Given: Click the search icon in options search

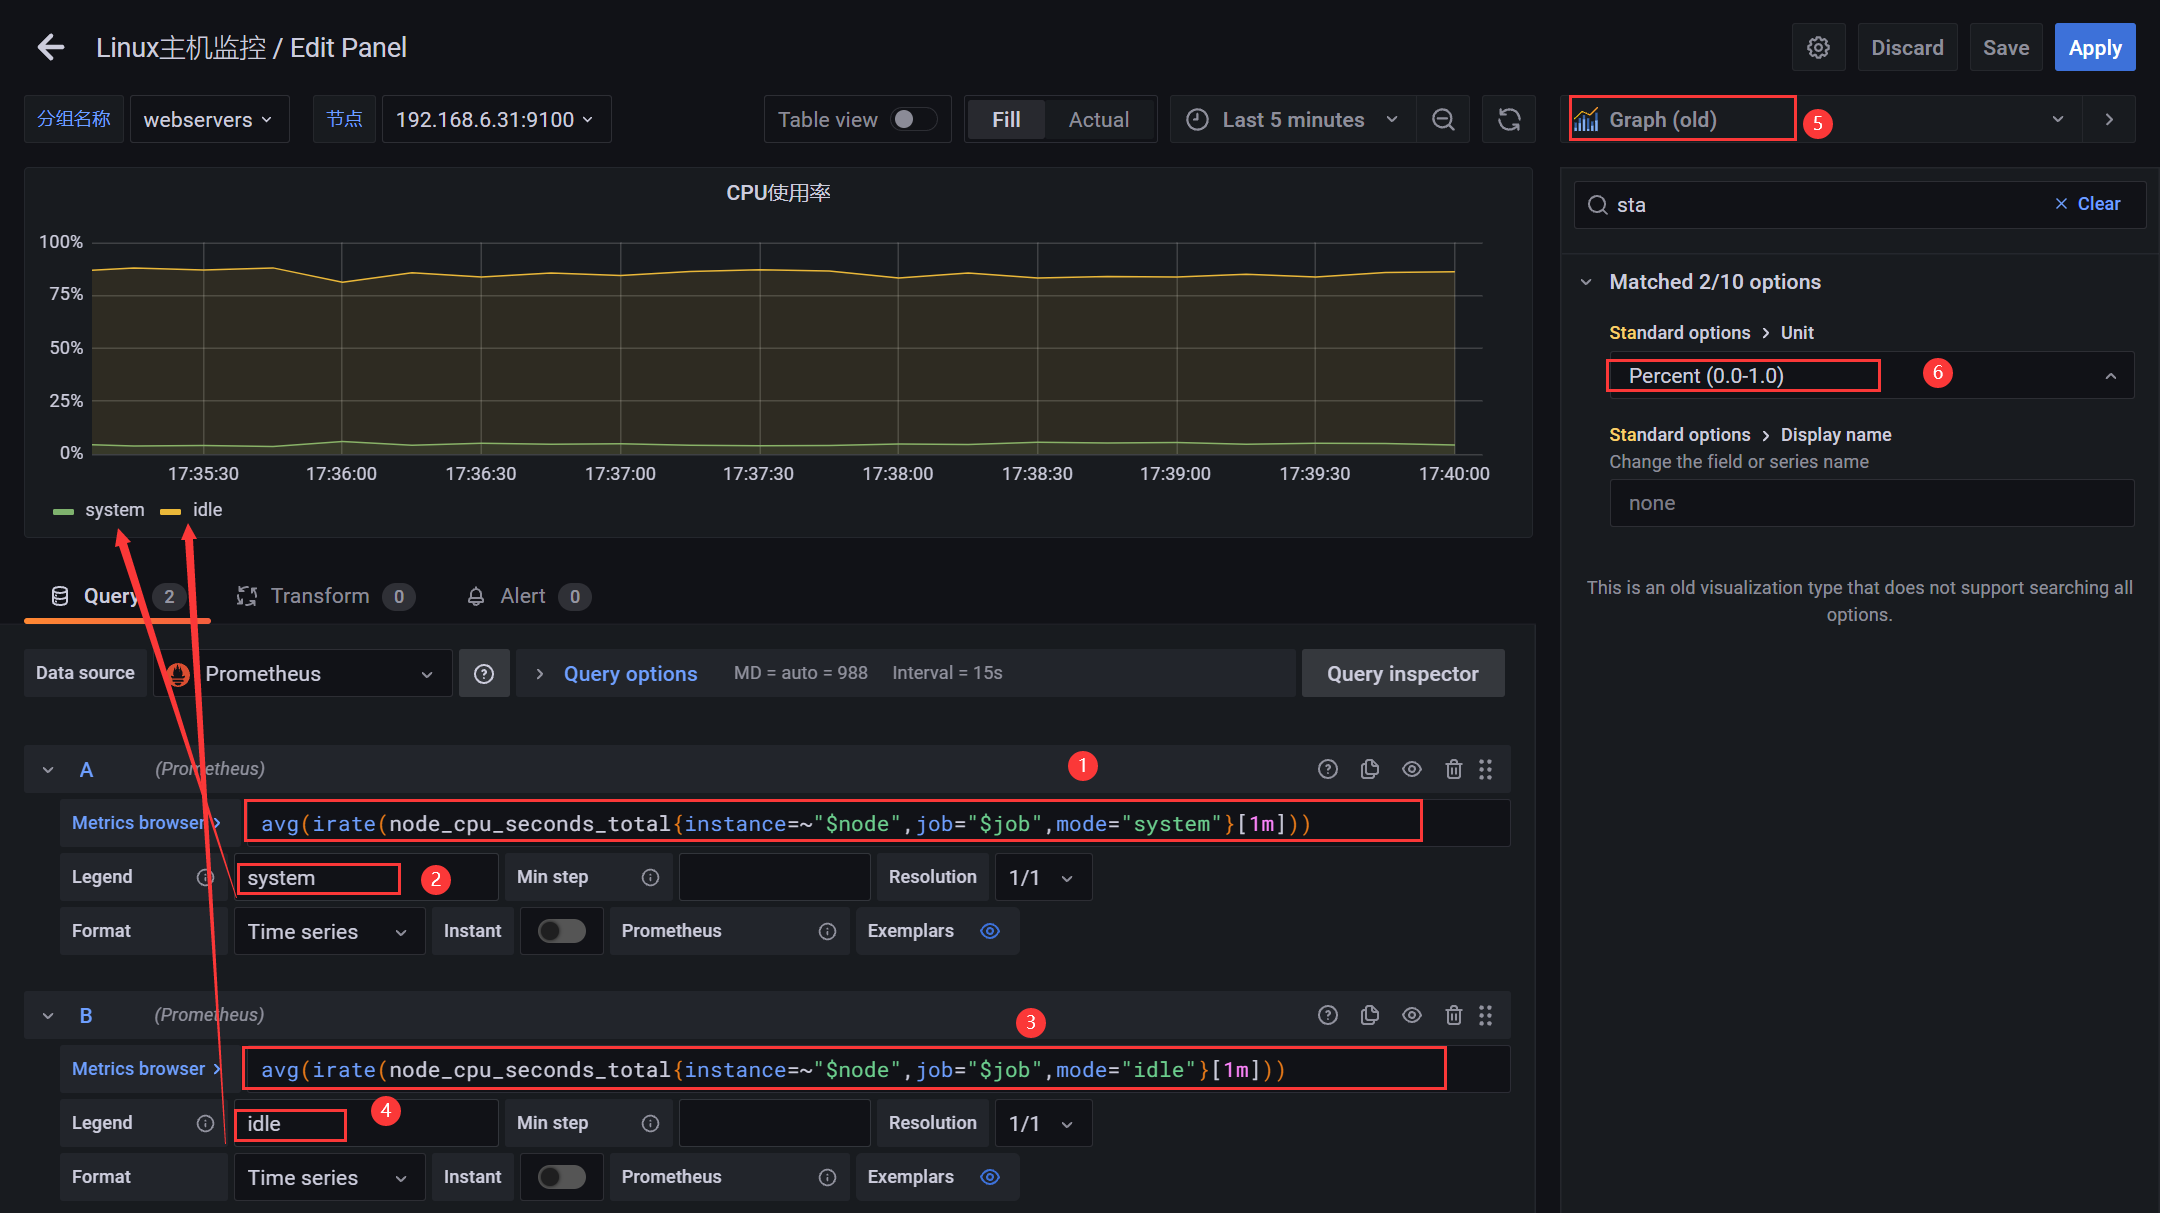Looking at the screenshot, I should (x=1597, y=205).
